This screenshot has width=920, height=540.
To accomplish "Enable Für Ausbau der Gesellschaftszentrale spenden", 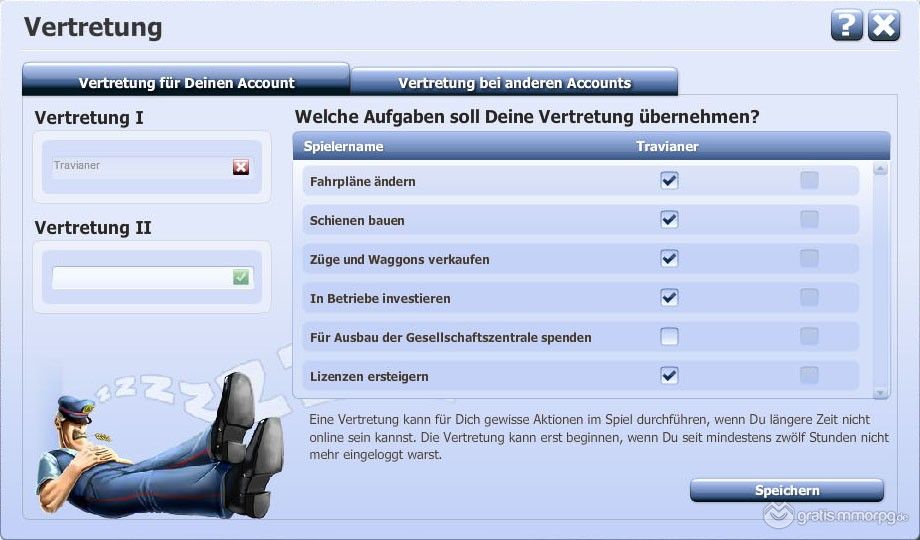I will (669, 337).
